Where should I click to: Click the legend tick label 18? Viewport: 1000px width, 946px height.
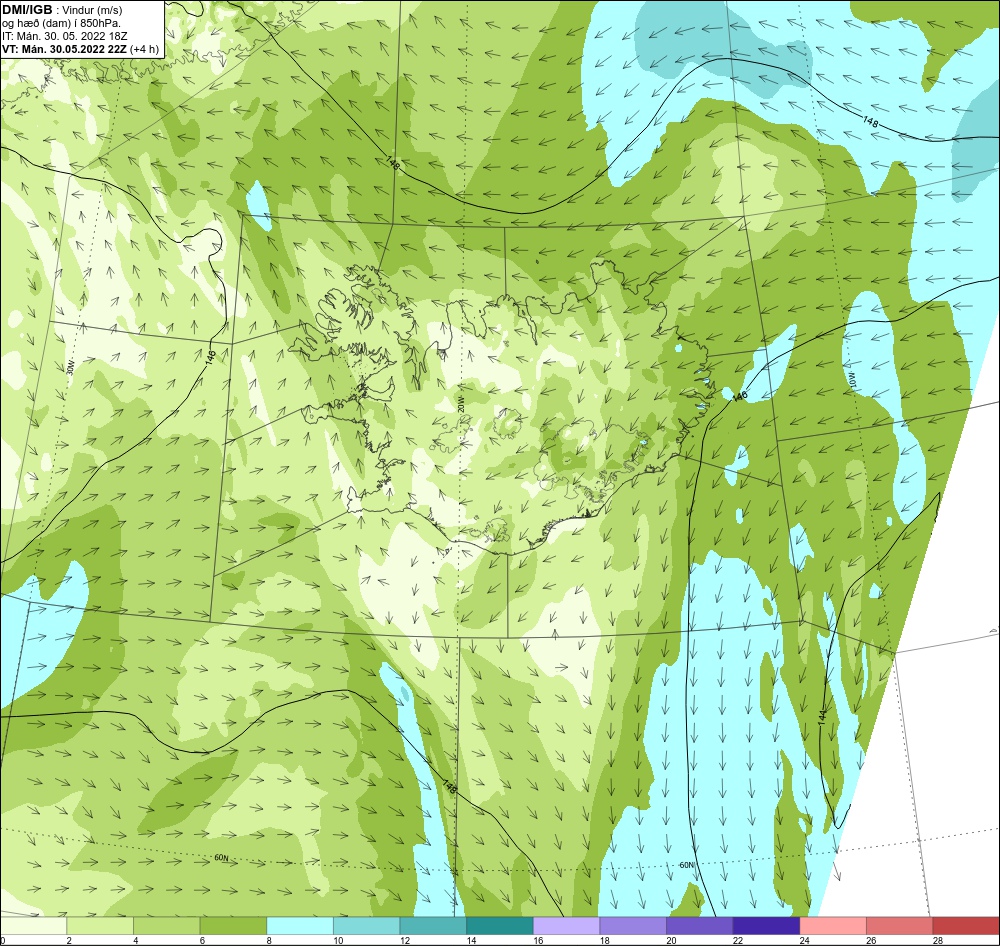coord(605,940)
